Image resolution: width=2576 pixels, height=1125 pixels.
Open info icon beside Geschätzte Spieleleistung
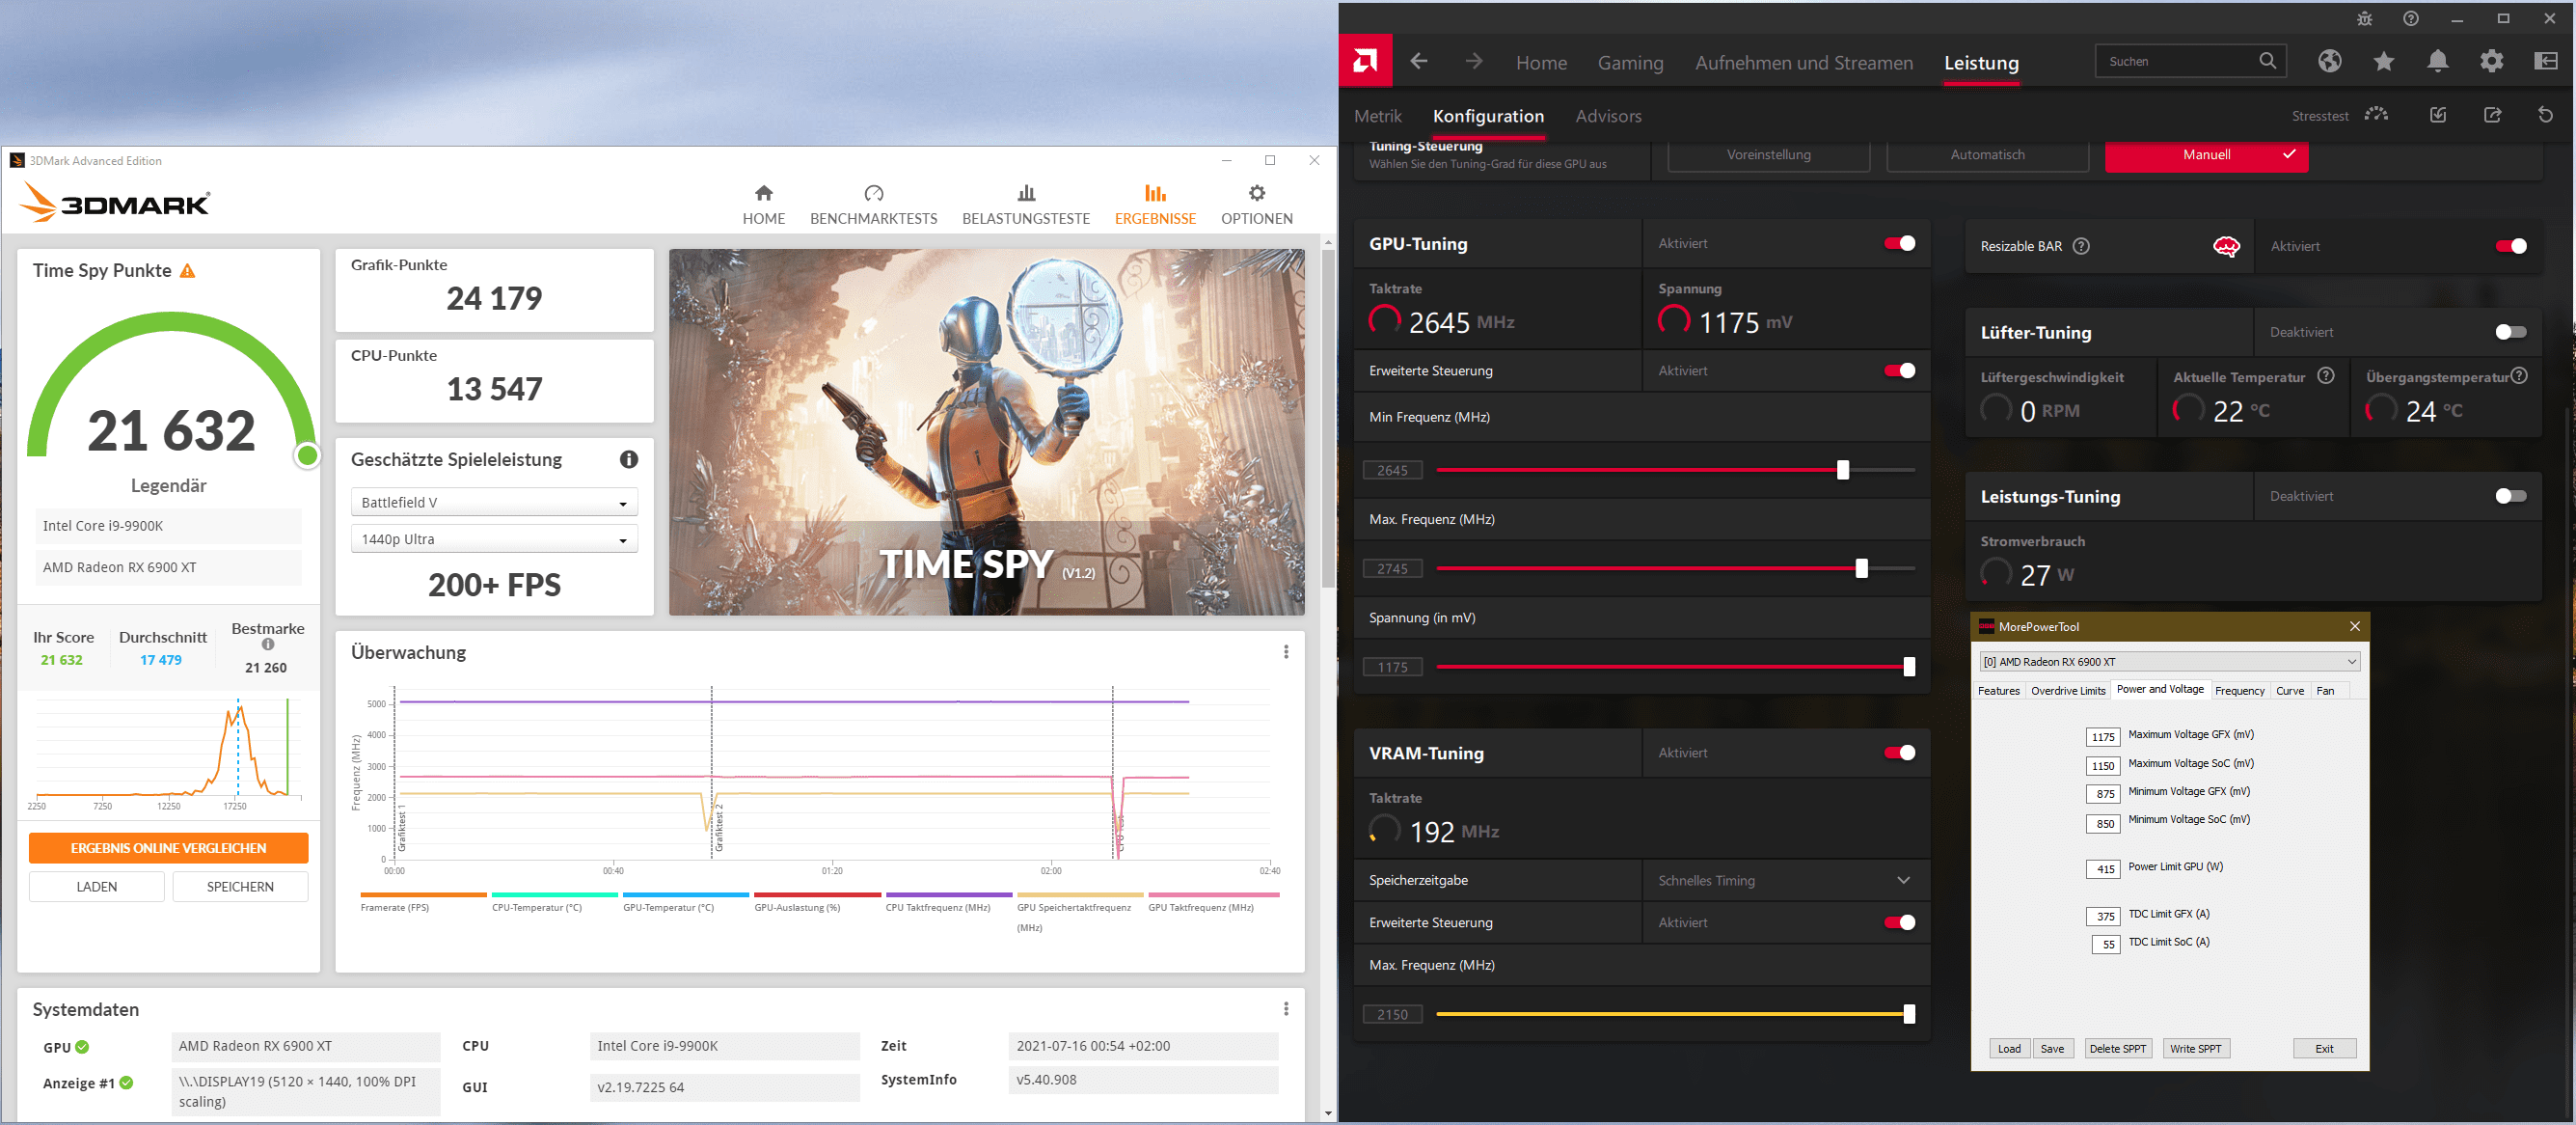629,459
